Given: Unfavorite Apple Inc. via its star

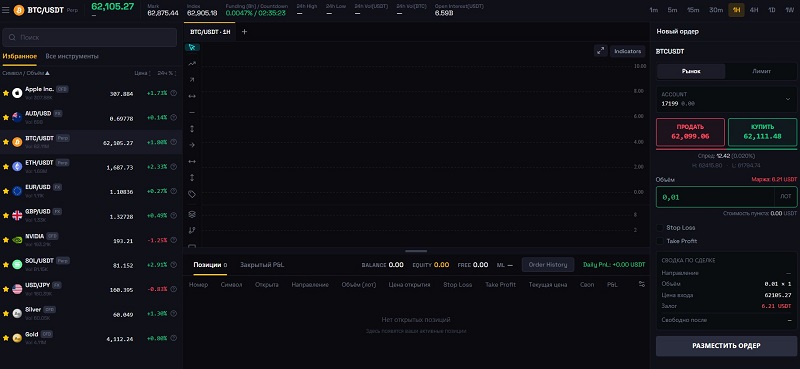Looking at the screenshot, I should pyautogui.click(x=6, y=93).
